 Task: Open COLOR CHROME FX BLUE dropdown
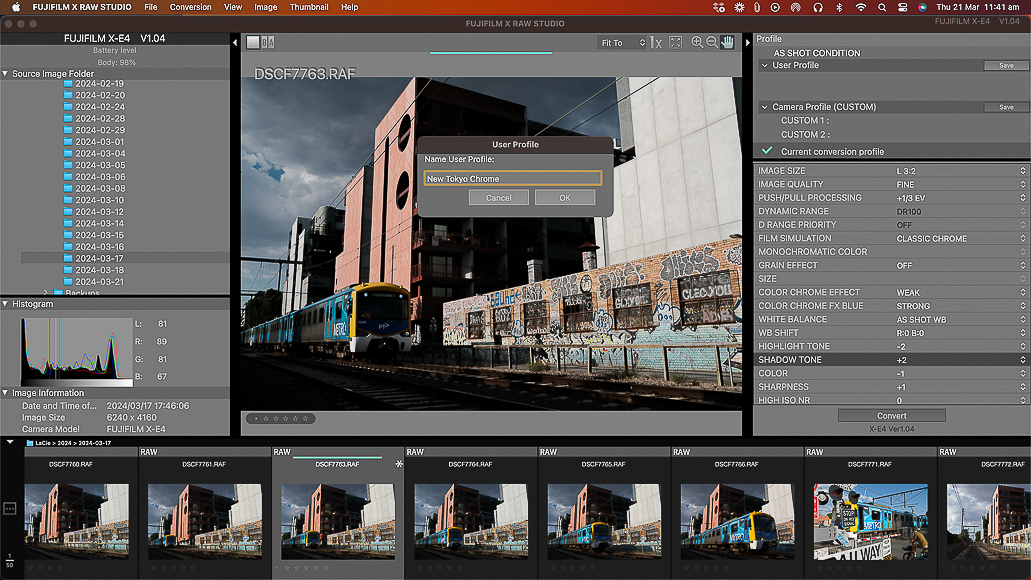click(960, 306)
